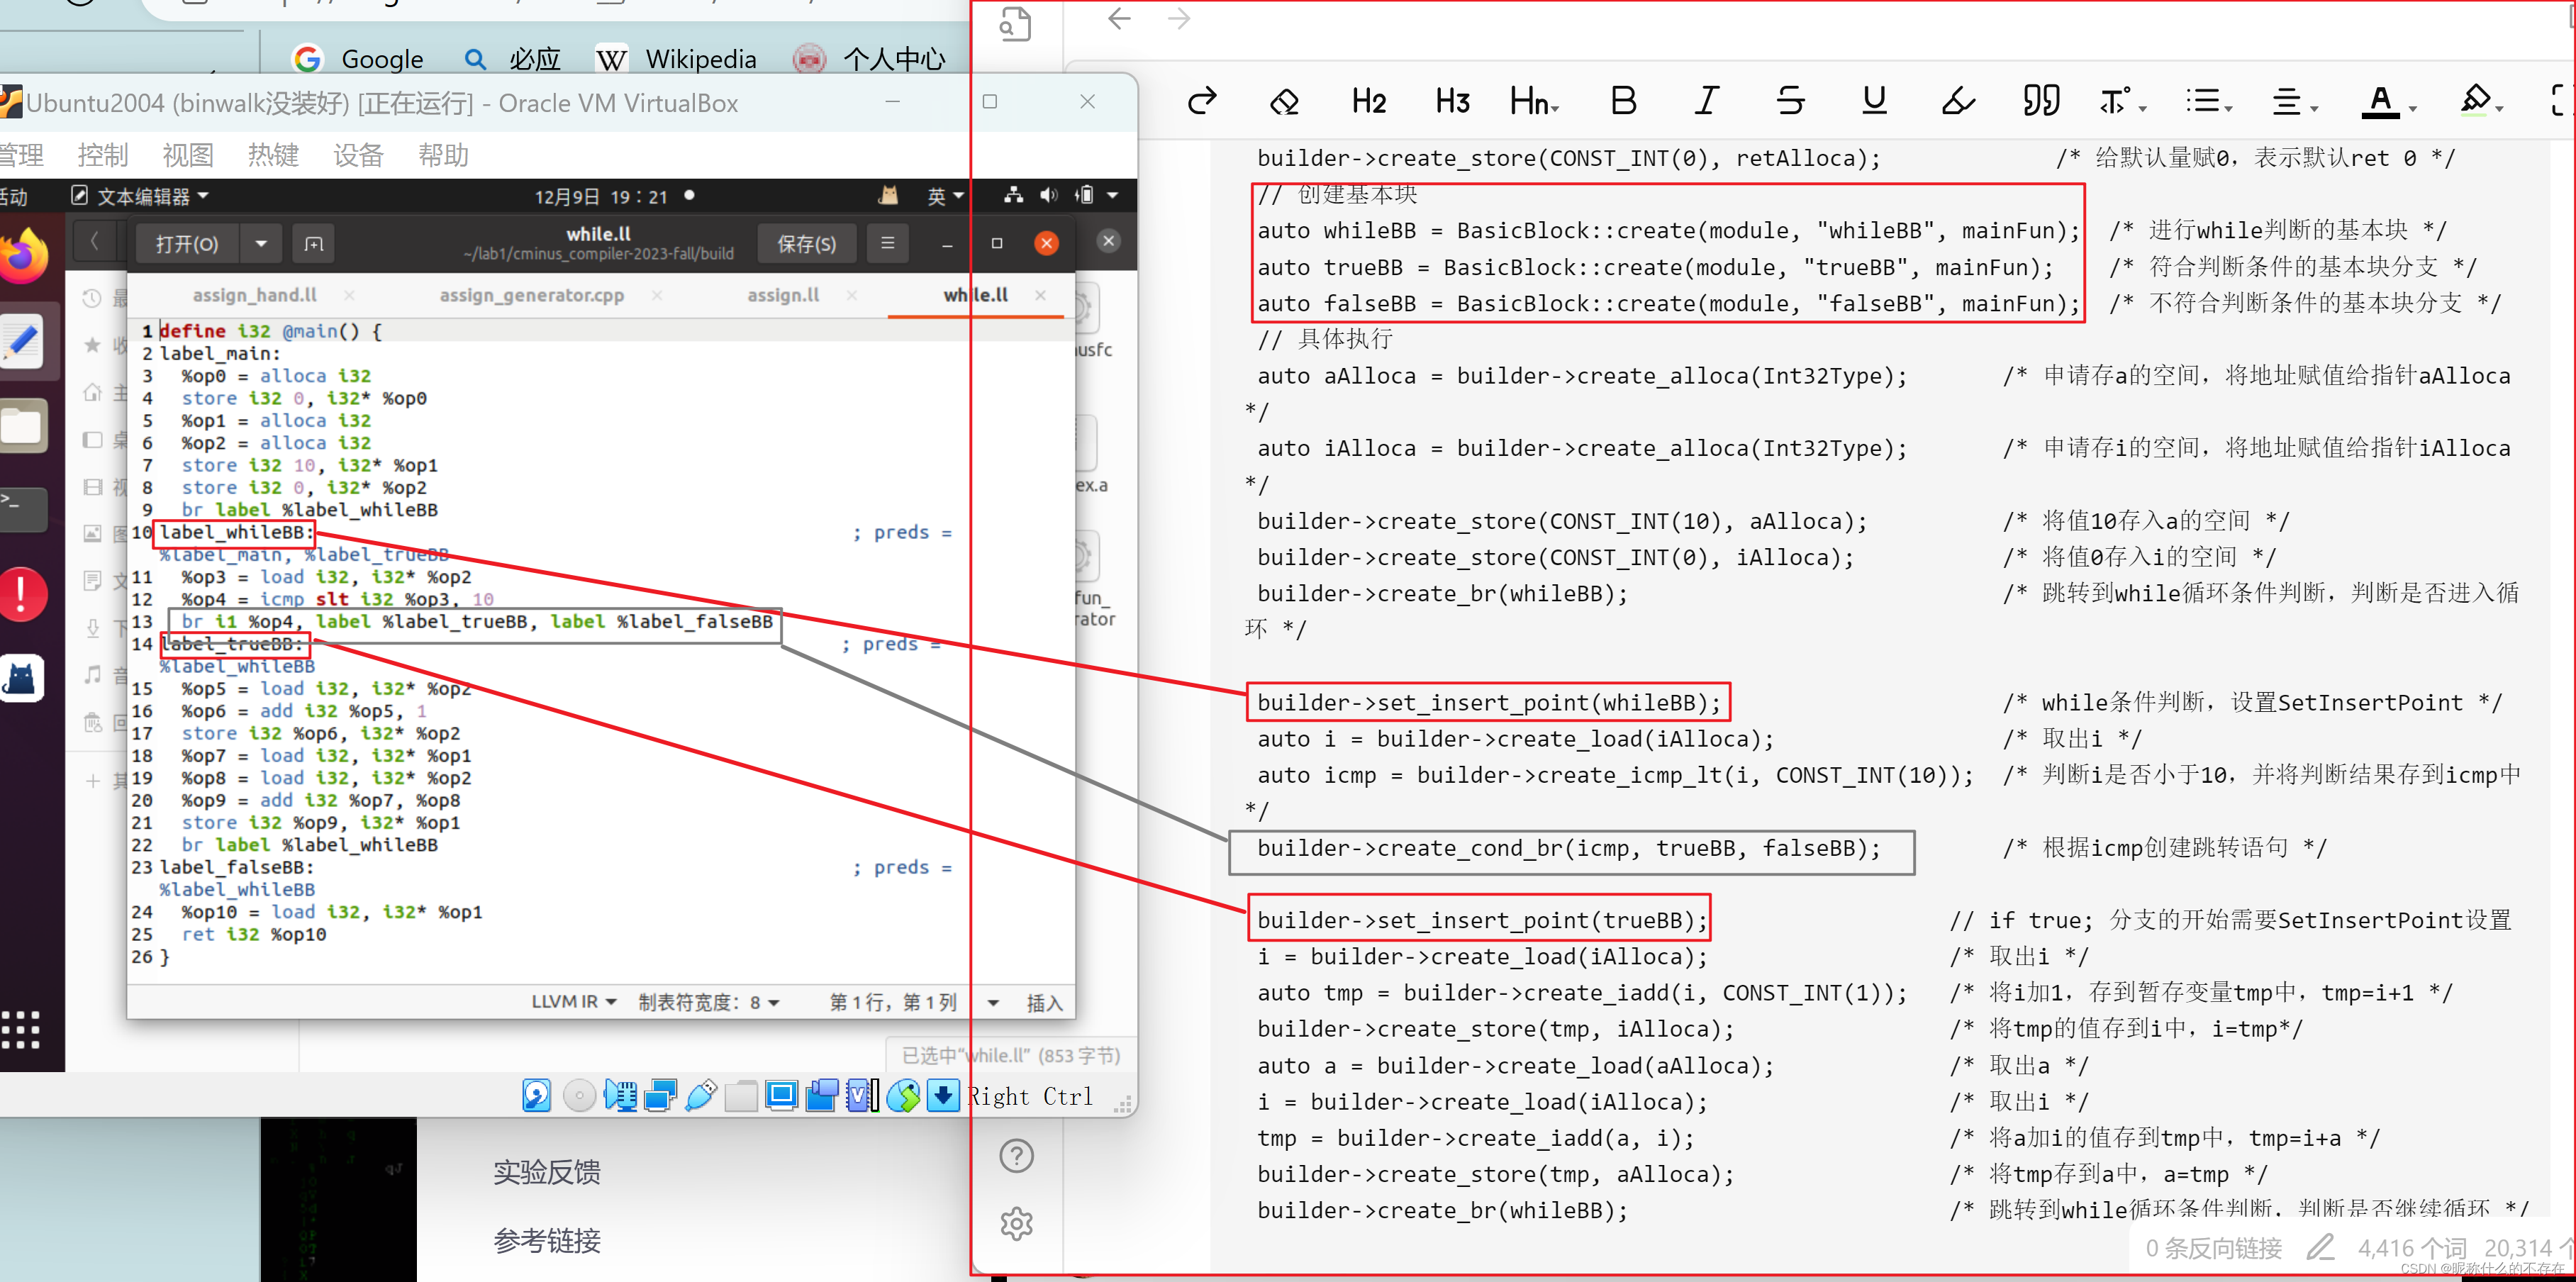
Task: Click the redo arrow in the note editor toolbar
Action: [1201, 101]
